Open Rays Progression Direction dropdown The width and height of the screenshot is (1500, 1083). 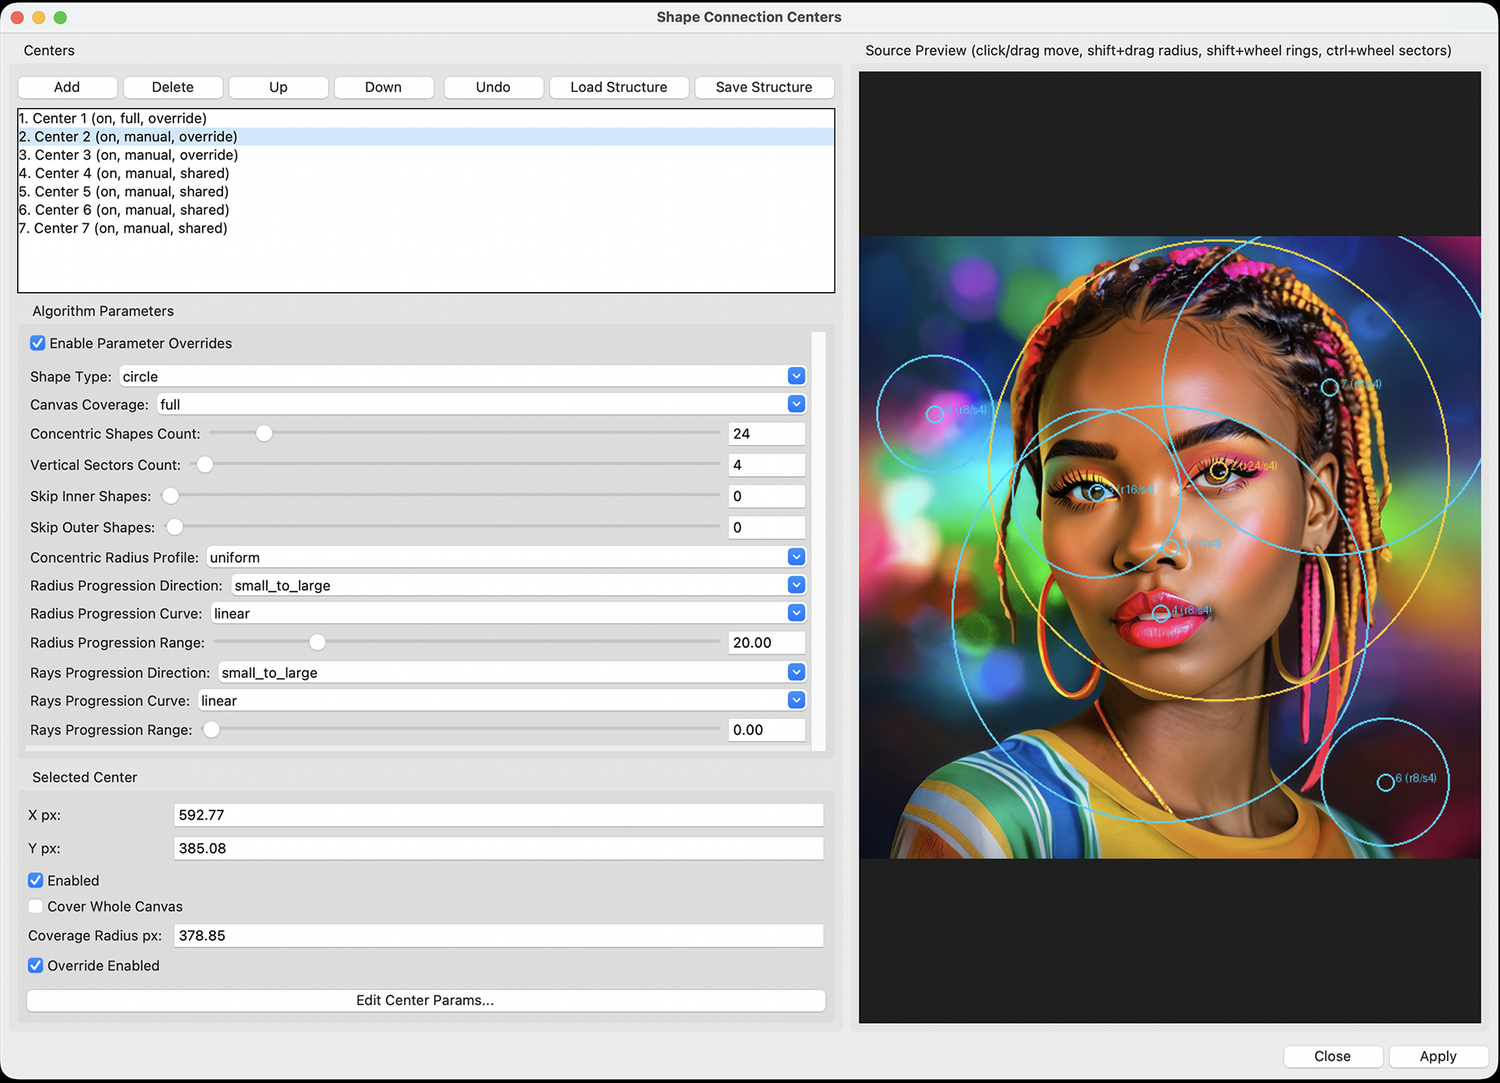click(x=512, y=672)
